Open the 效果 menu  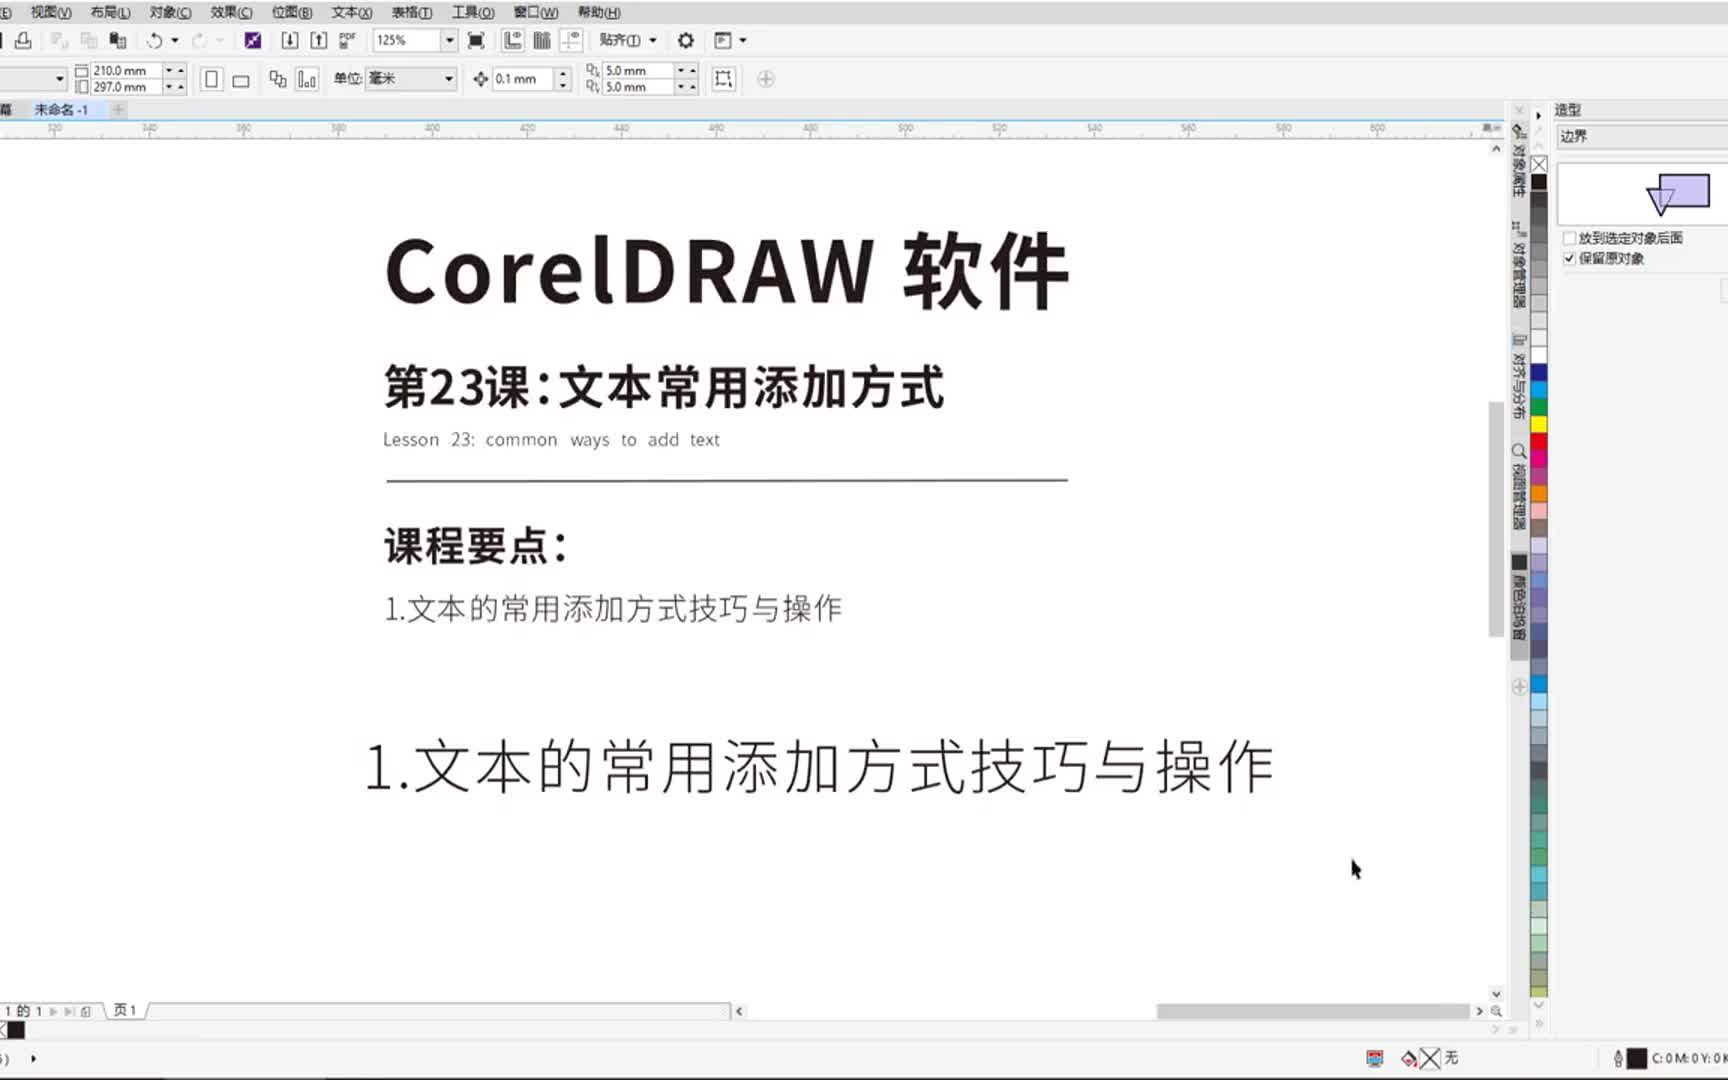pyautogui.click(x=231, y=12)
